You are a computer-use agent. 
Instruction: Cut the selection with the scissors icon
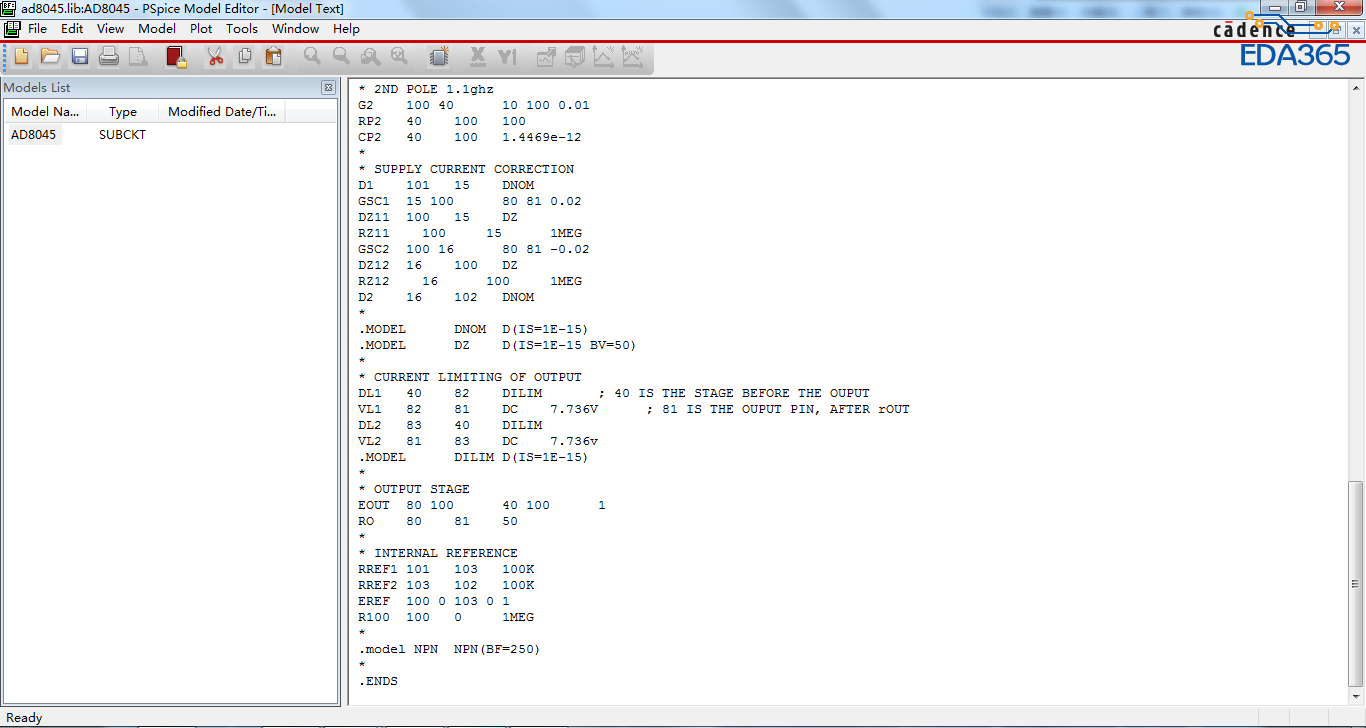point(215,57)
